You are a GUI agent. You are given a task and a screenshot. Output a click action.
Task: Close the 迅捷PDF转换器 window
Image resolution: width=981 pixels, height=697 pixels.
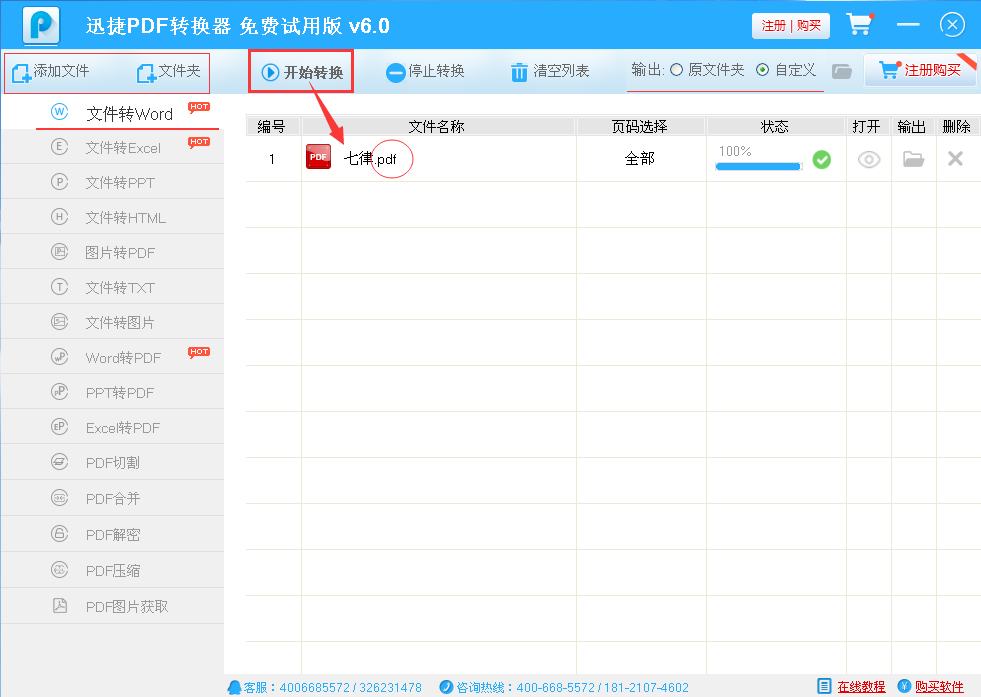pos(952,24)
